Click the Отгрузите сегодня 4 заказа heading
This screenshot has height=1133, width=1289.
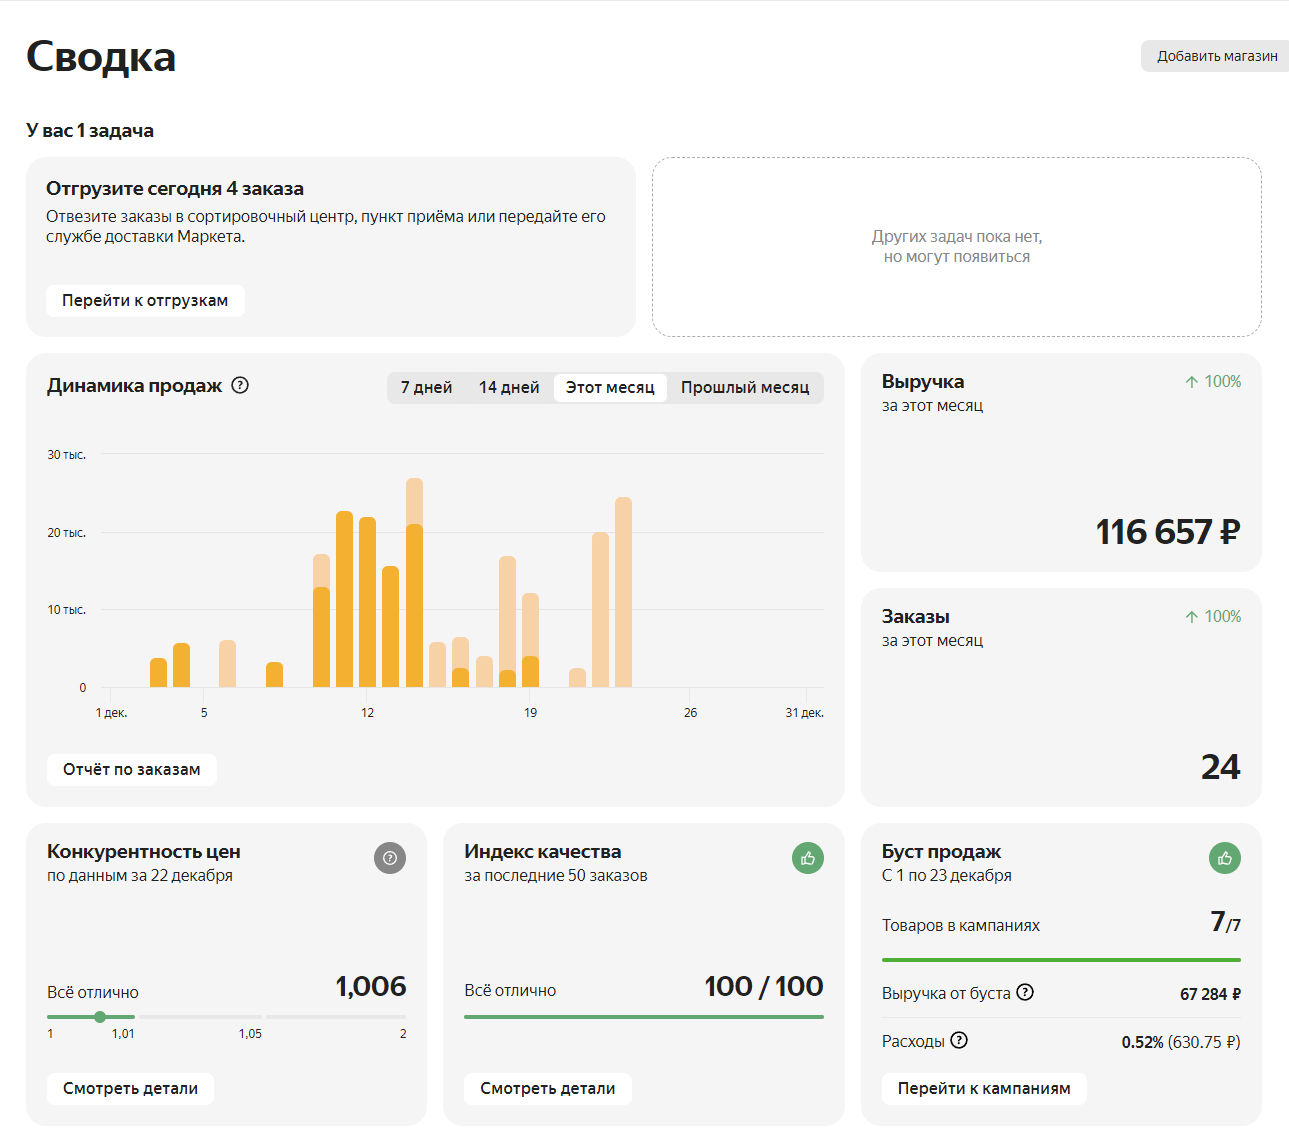pyautogui.click(x=175, y=189)
